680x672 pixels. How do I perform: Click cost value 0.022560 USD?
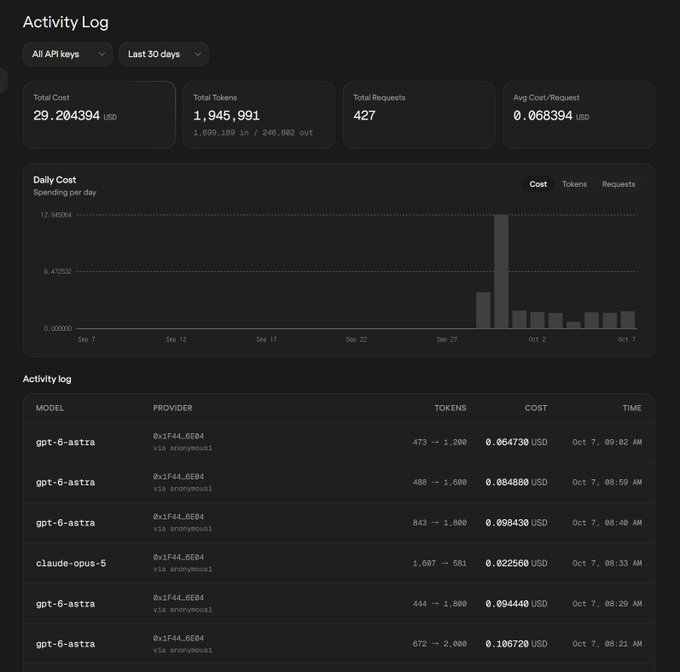coord(516,563)
